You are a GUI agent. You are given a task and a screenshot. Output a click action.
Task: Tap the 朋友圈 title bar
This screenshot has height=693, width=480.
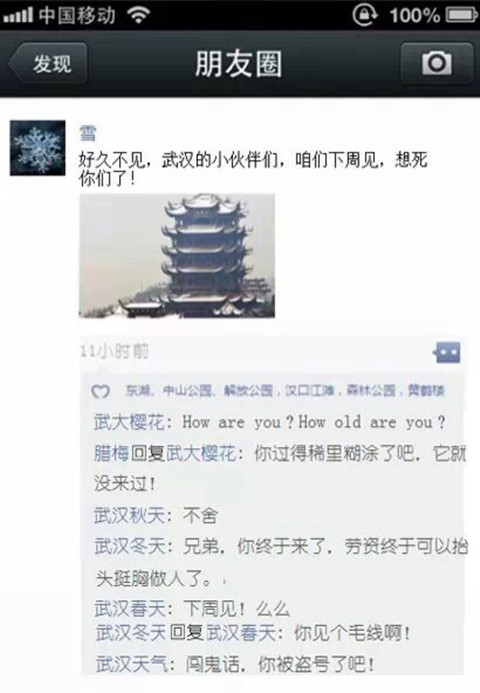[239, 63]
